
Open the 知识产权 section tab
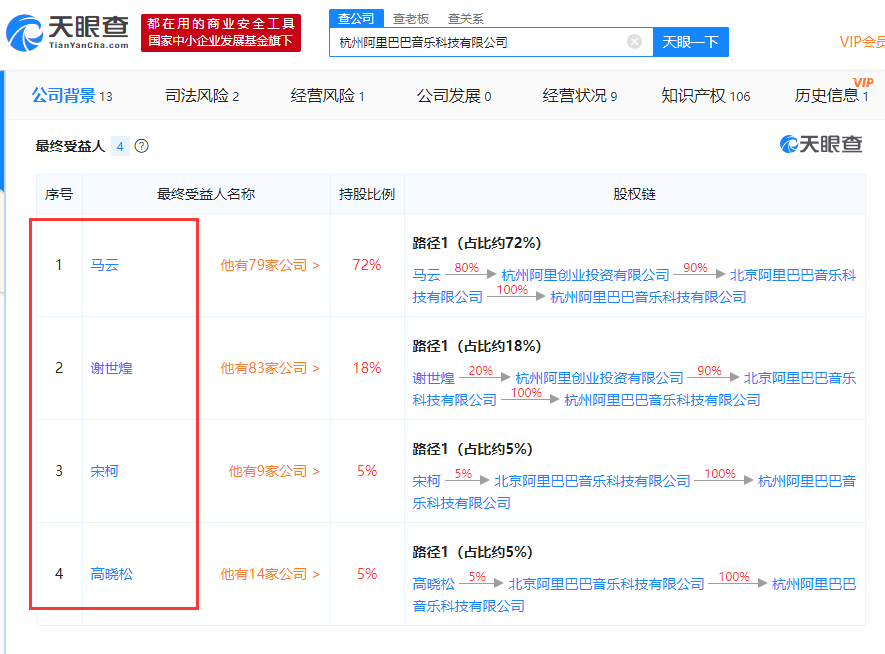[x=706, y=95]
